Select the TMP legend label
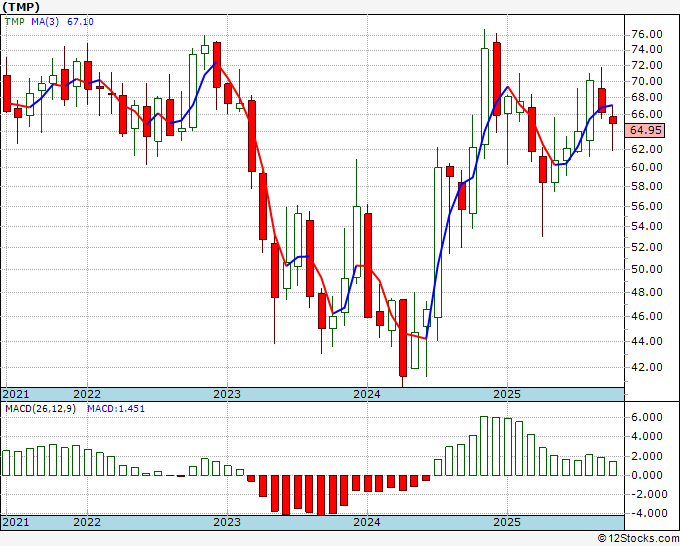This screenshot has height=546, width=680. click(15, 22)
